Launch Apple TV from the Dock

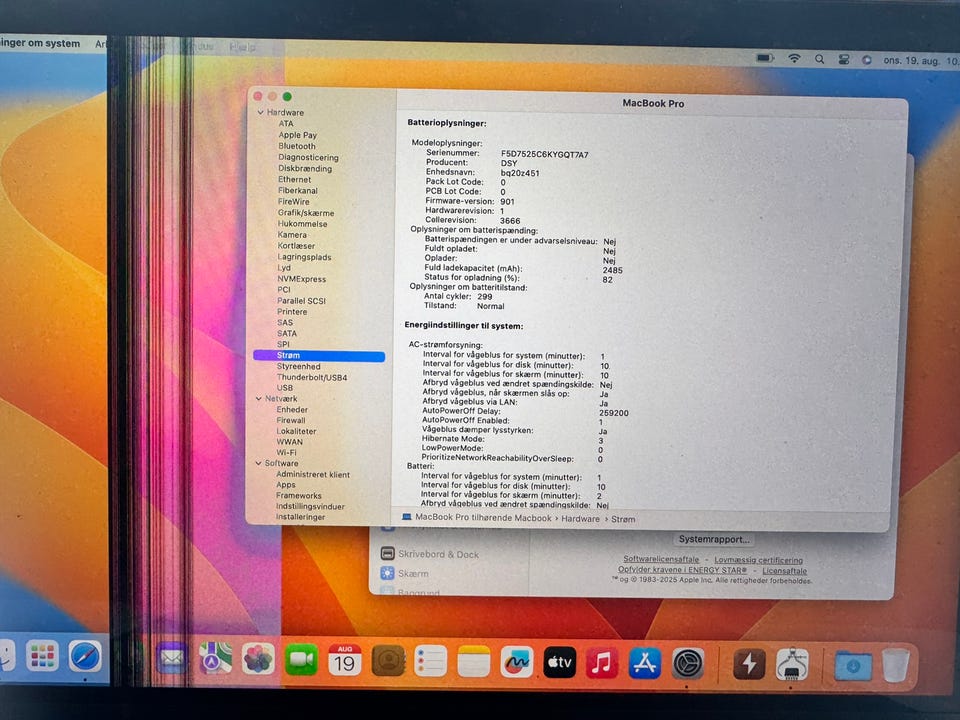point(560,662)
